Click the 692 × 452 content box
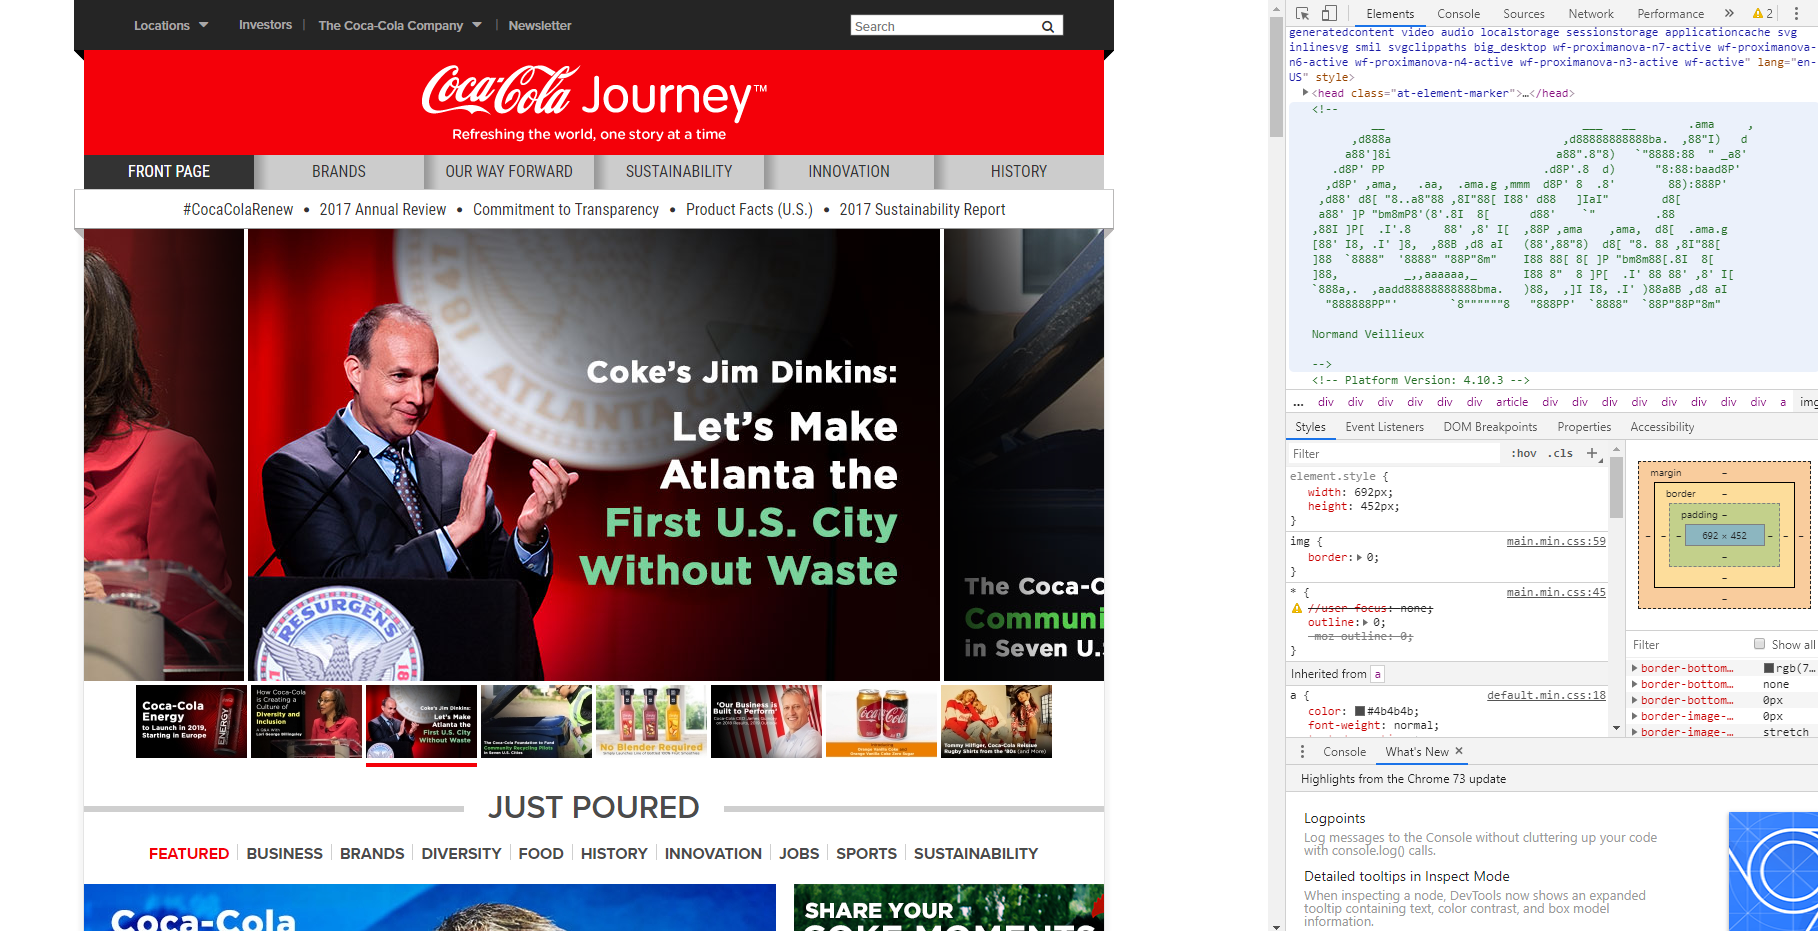The image size is (1818, 931). coord(1724,536)
